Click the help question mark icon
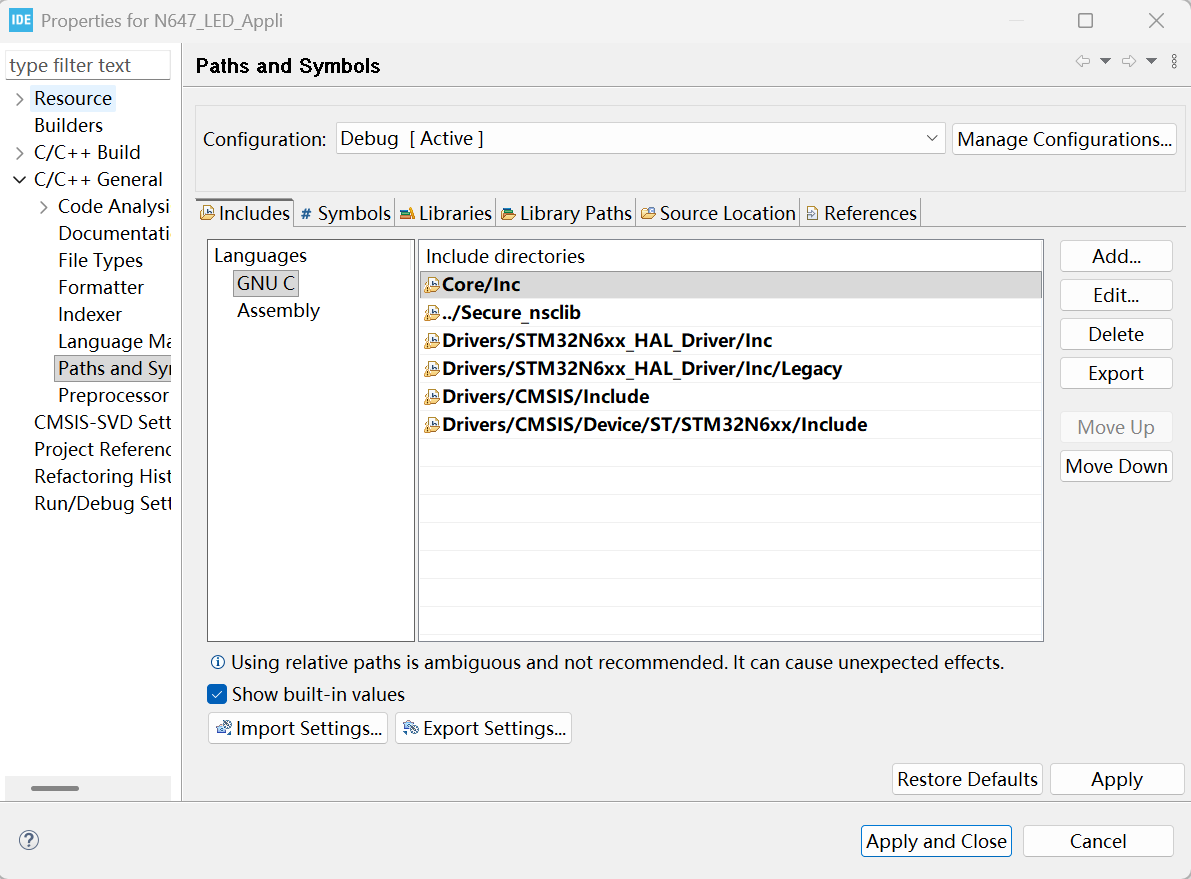1191x879 pixels. click(29, 840)
